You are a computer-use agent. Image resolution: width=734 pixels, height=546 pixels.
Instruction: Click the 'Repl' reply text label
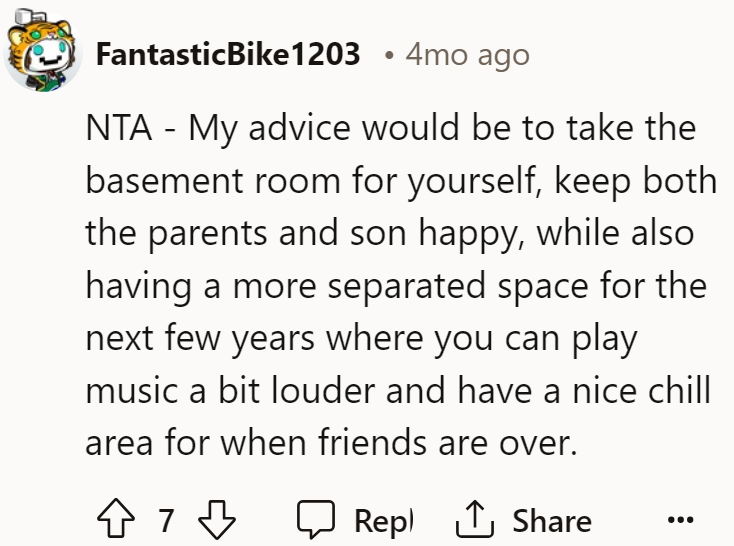coord(384,521)
